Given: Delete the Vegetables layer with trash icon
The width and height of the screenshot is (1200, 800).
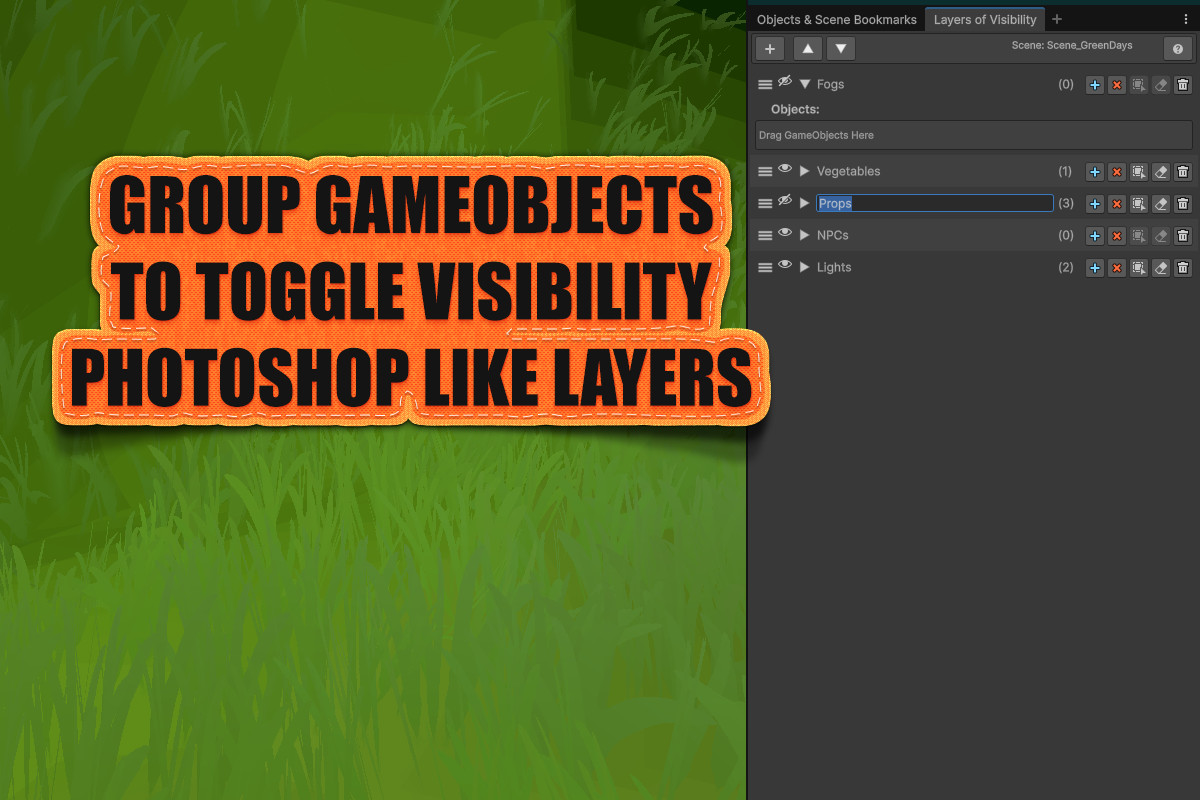Looking at the screenshot, I should coord(1183,172).
